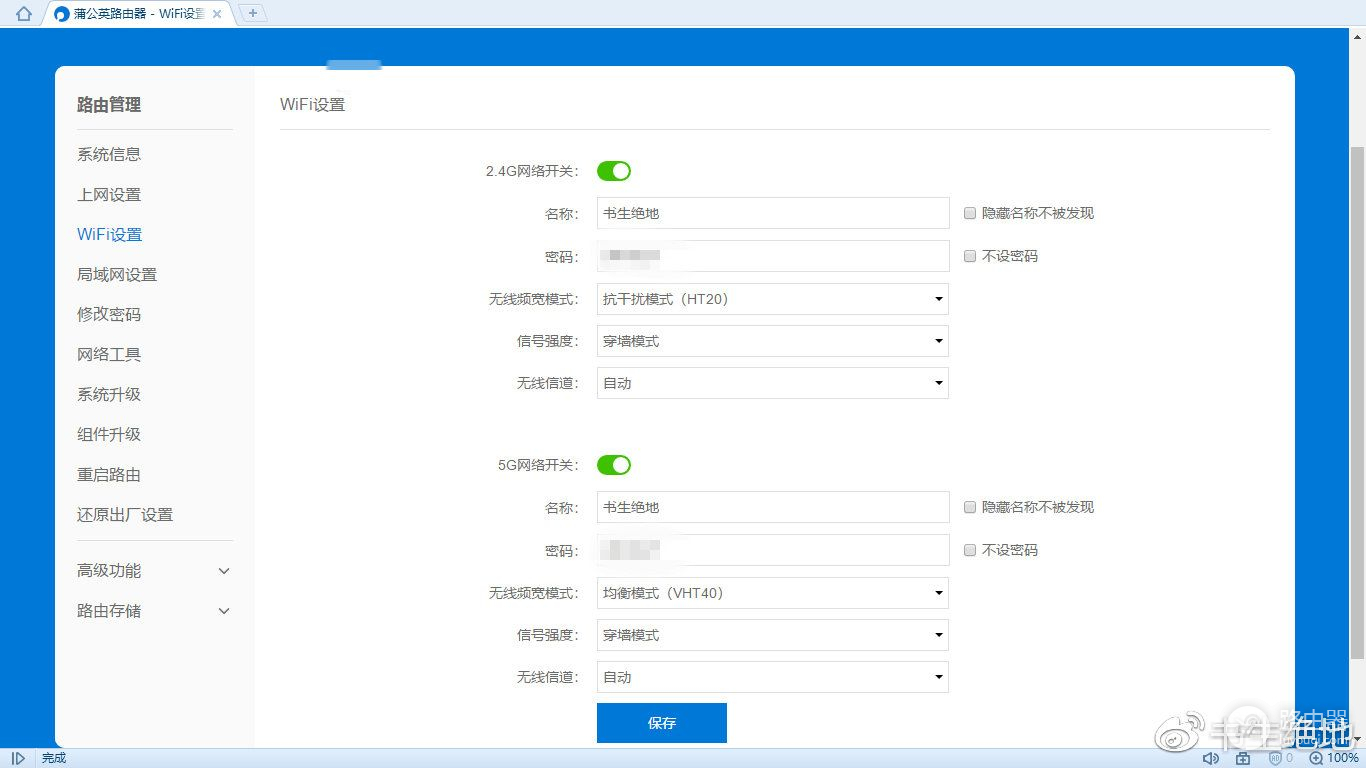Select WiFi设置 in sidebar
The width and height of the screenshot is (1366, 768).
point(110,234)
